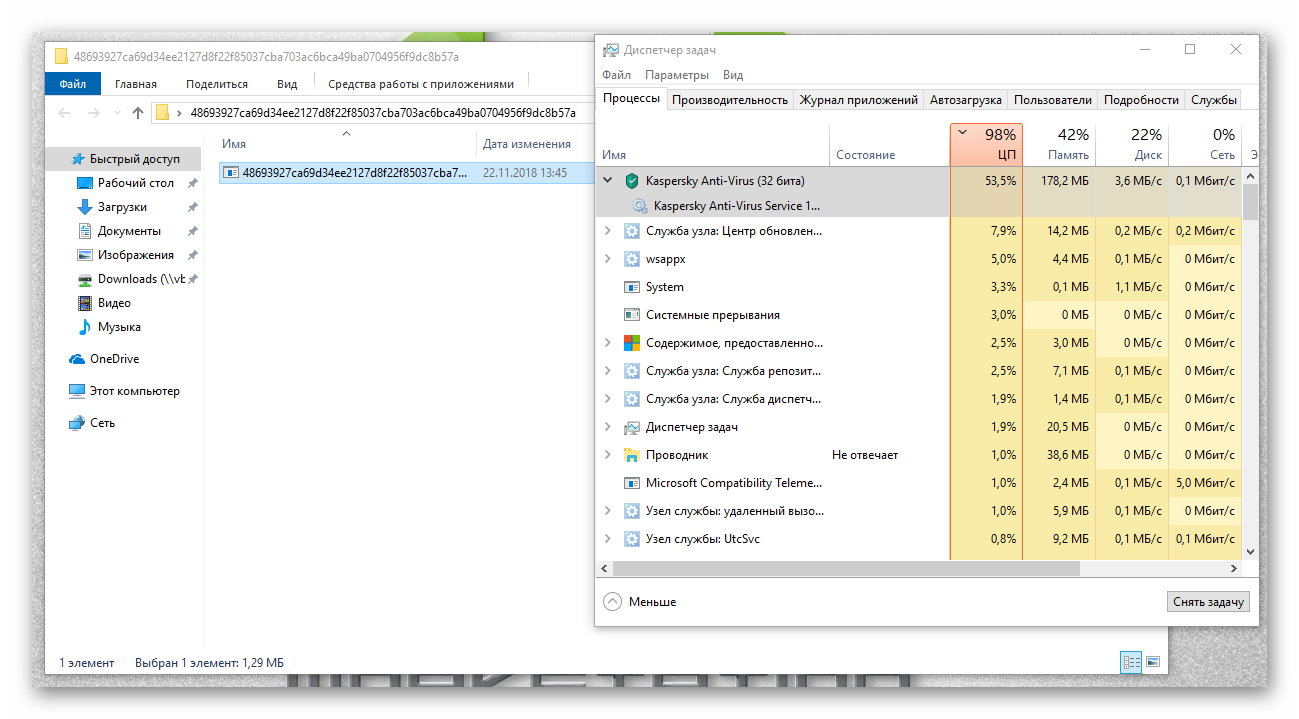Viewport: 1299px width, 719px height.
Task: Open the Поделиться ribbon tab
Action: 217,84
